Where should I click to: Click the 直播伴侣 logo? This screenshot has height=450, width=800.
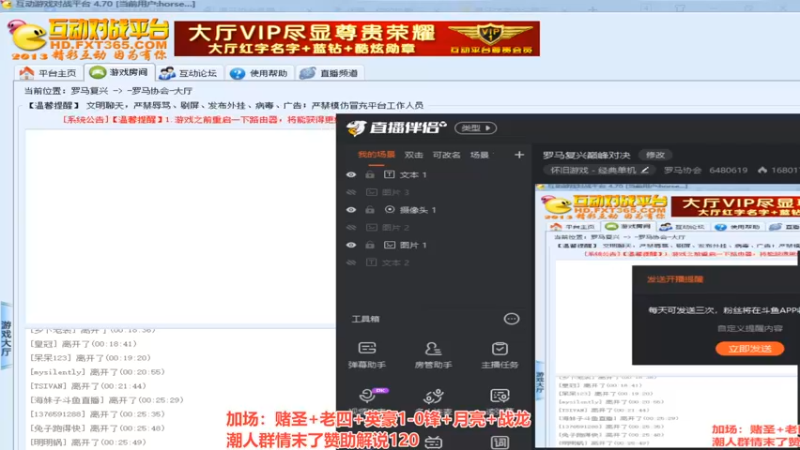(x=396, y=128)
